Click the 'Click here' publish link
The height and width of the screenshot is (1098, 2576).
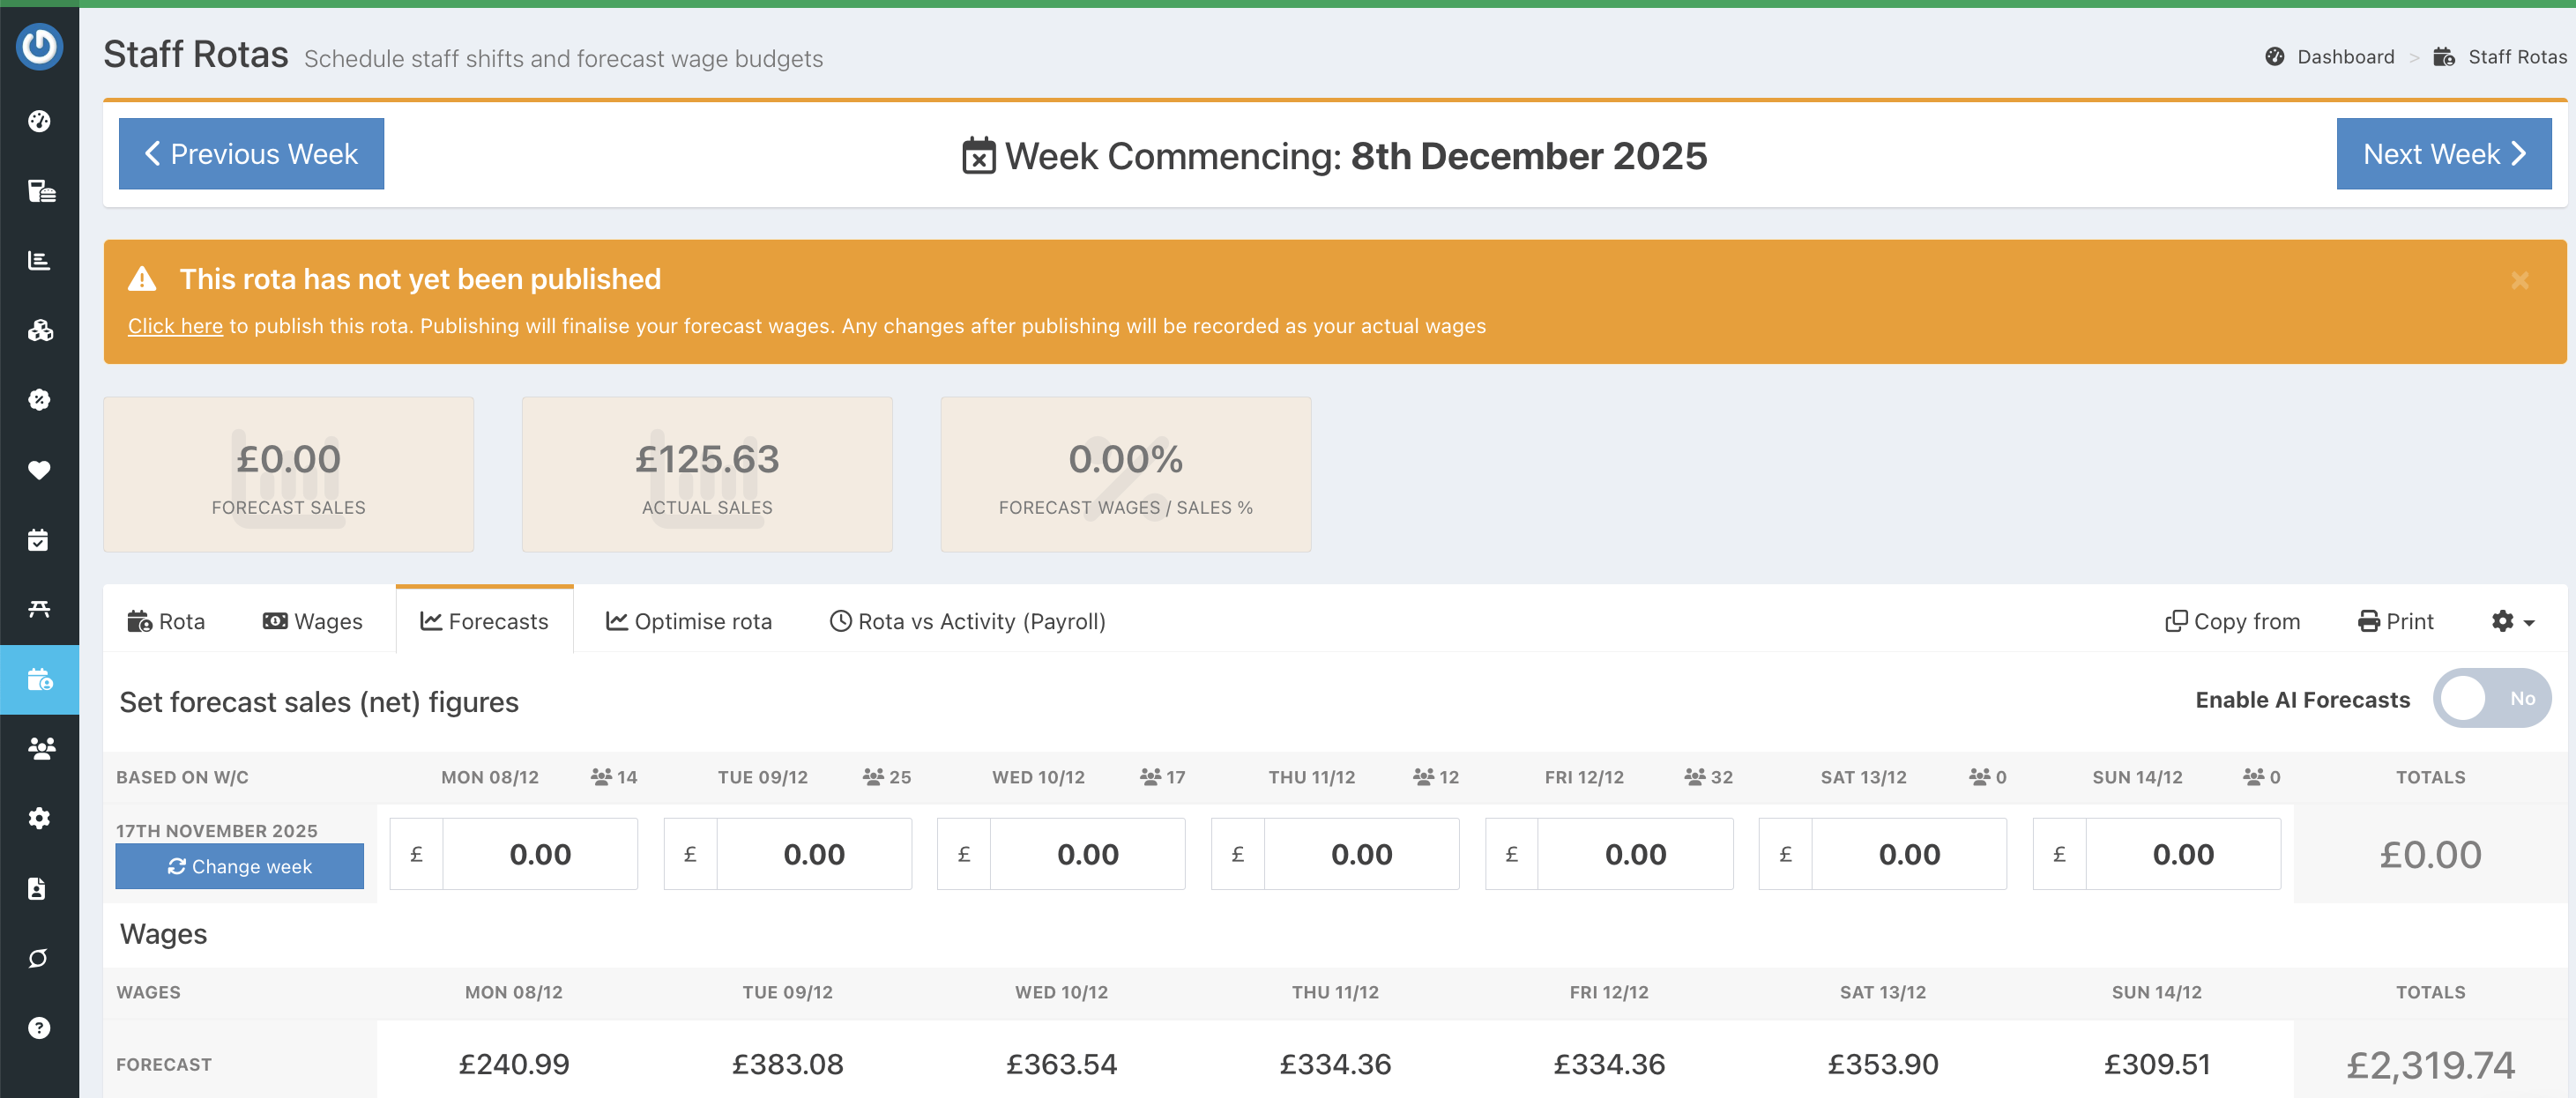click(175, 326)
